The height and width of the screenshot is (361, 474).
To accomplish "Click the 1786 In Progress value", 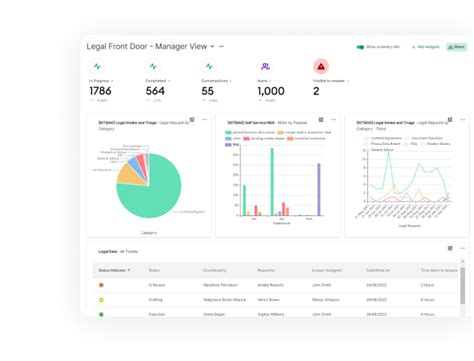I will point(100,91).
